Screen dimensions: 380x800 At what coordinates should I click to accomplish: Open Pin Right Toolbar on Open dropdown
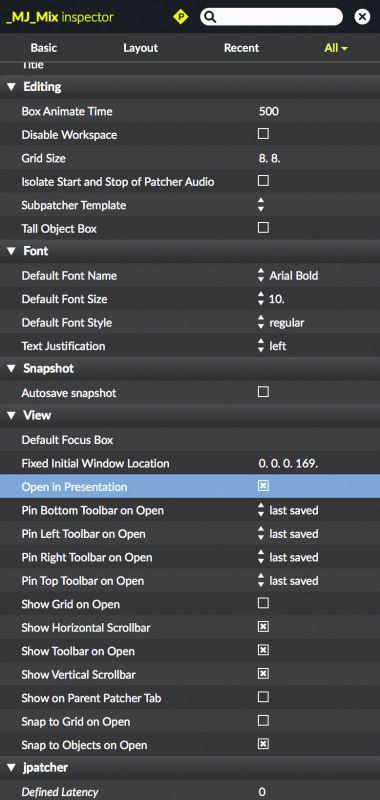[288, 557]
